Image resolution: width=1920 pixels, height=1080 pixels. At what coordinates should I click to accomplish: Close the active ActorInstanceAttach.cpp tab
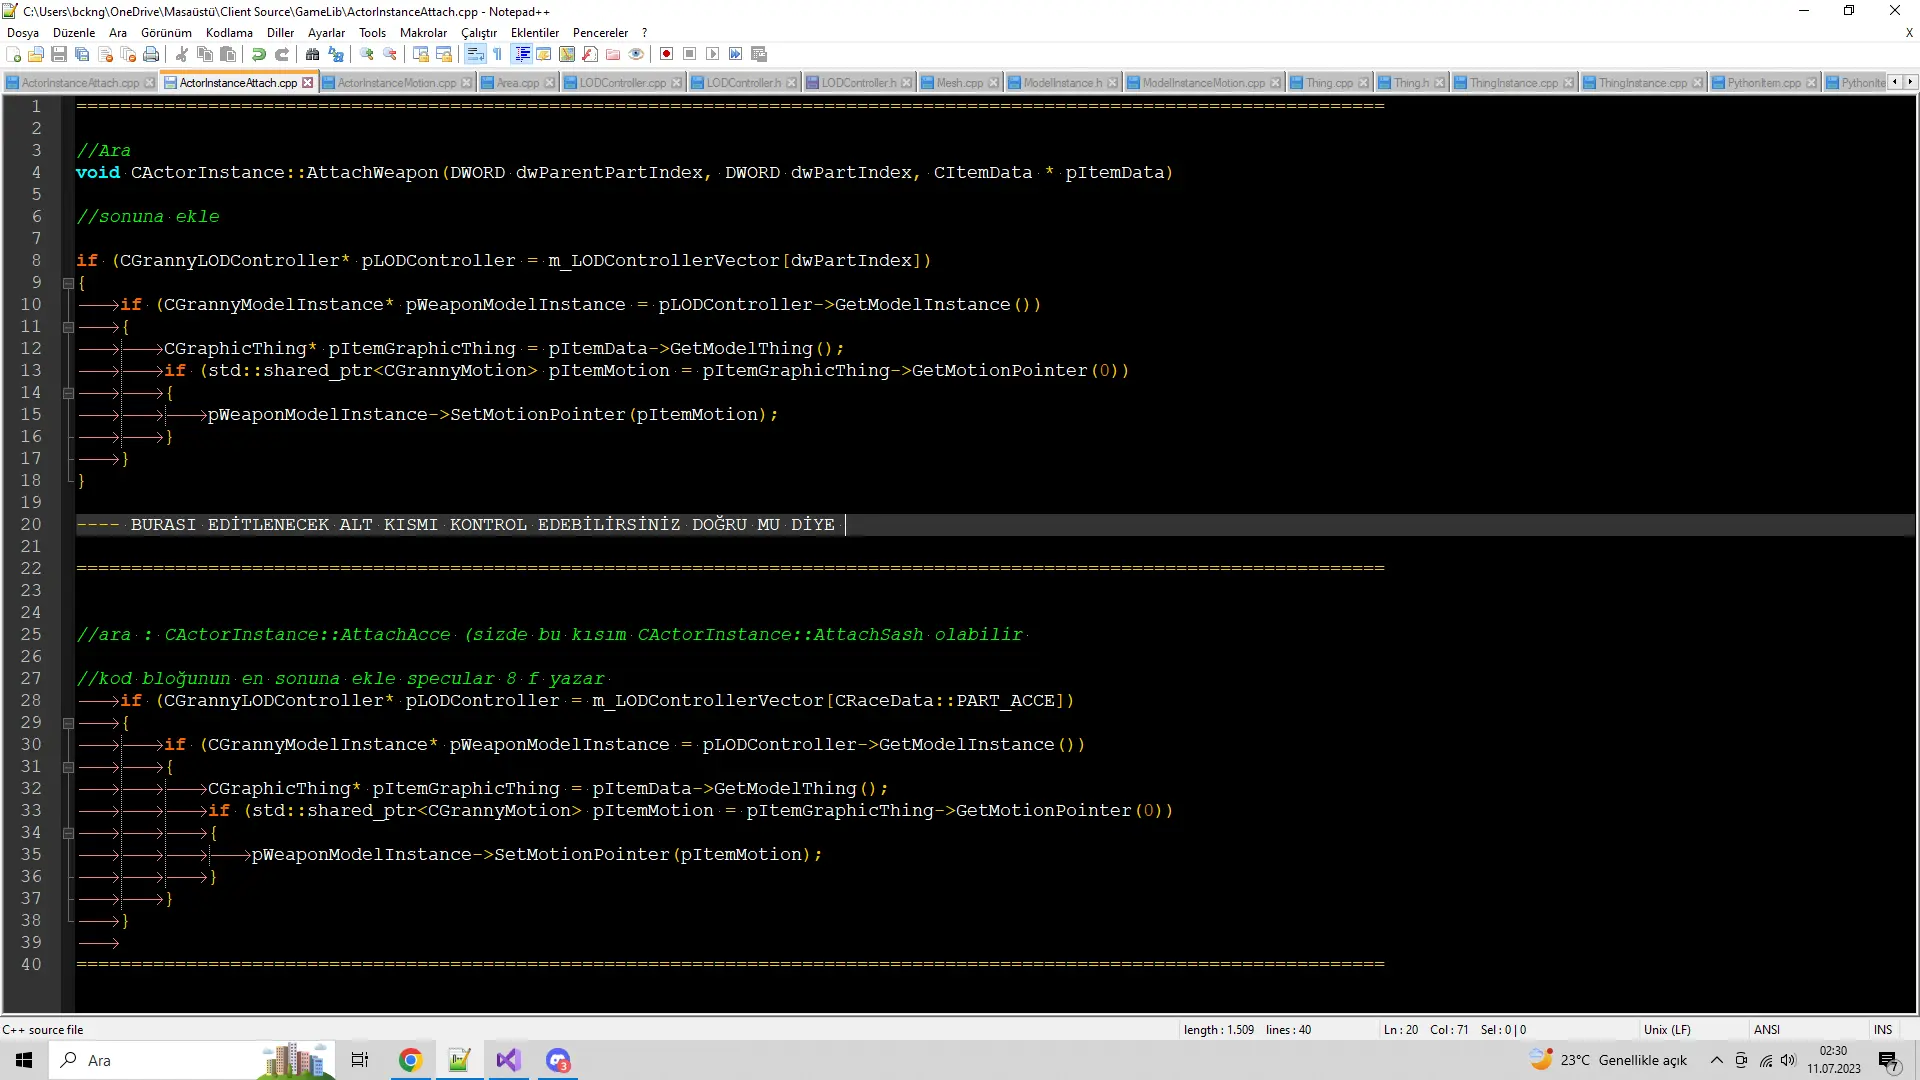307,83
